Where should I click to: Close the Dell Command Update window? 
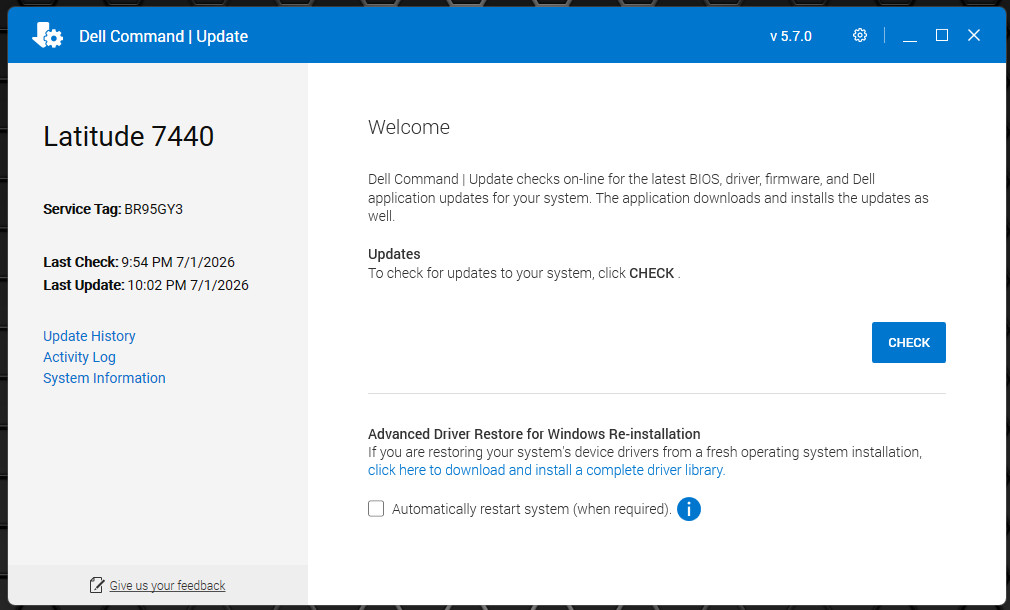click(x=974, y=35)
